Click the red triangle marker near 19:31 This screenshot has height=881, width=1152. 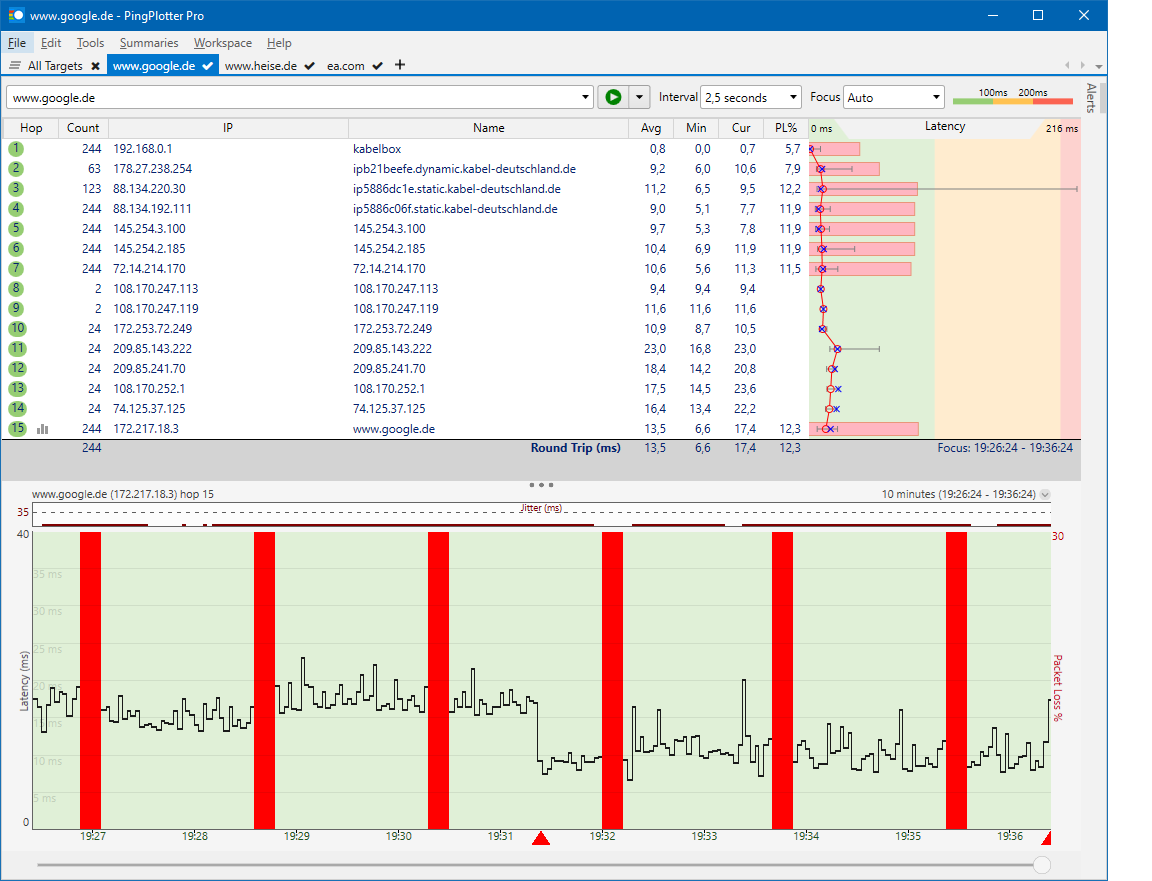tap(541, 838)
